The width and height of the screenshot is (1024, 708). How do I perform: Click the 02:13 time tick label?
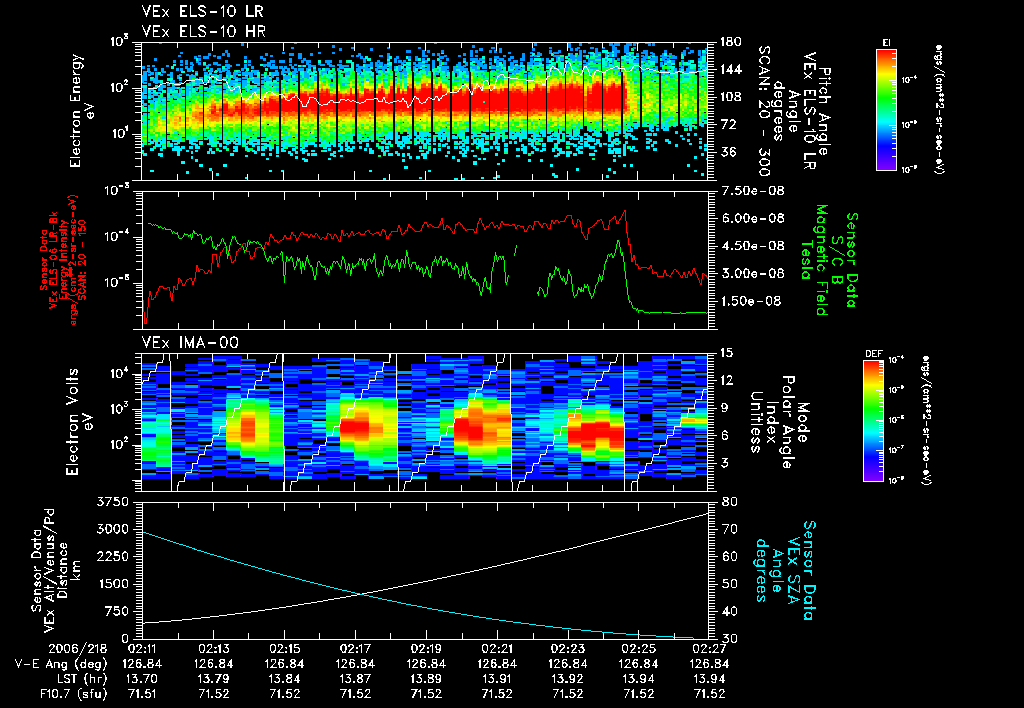214,649
